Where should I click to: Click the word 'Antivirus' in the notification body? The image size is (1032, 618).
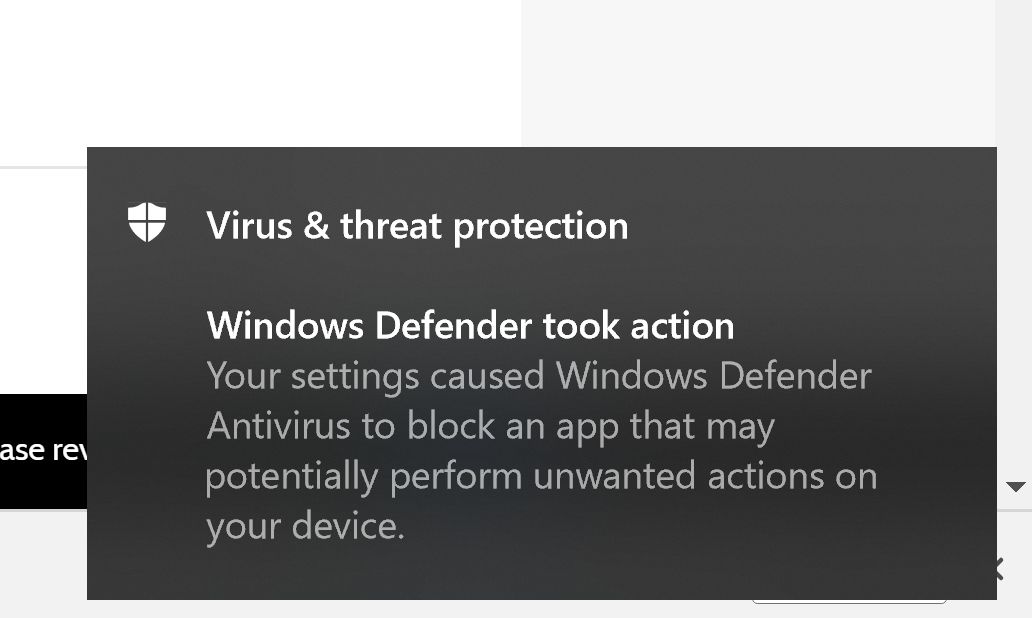click(278, 427)
